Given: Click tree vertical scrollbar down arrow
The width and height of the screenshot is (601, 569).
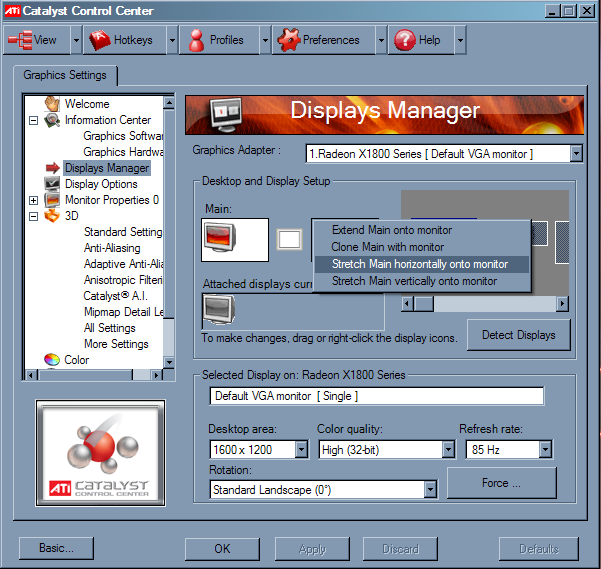Looking at the screenshot, I should pyautogui.click(x=169, y=362).
